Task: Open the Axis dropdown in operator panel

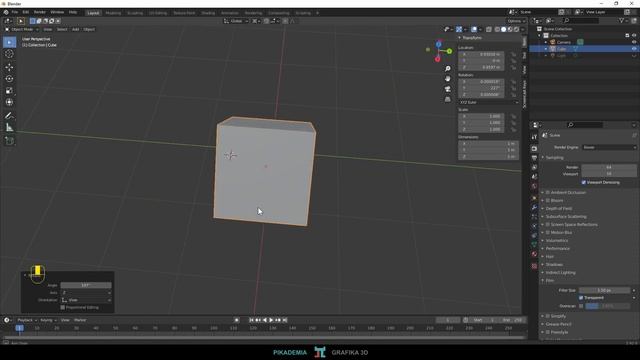Action: click(86, 293)
